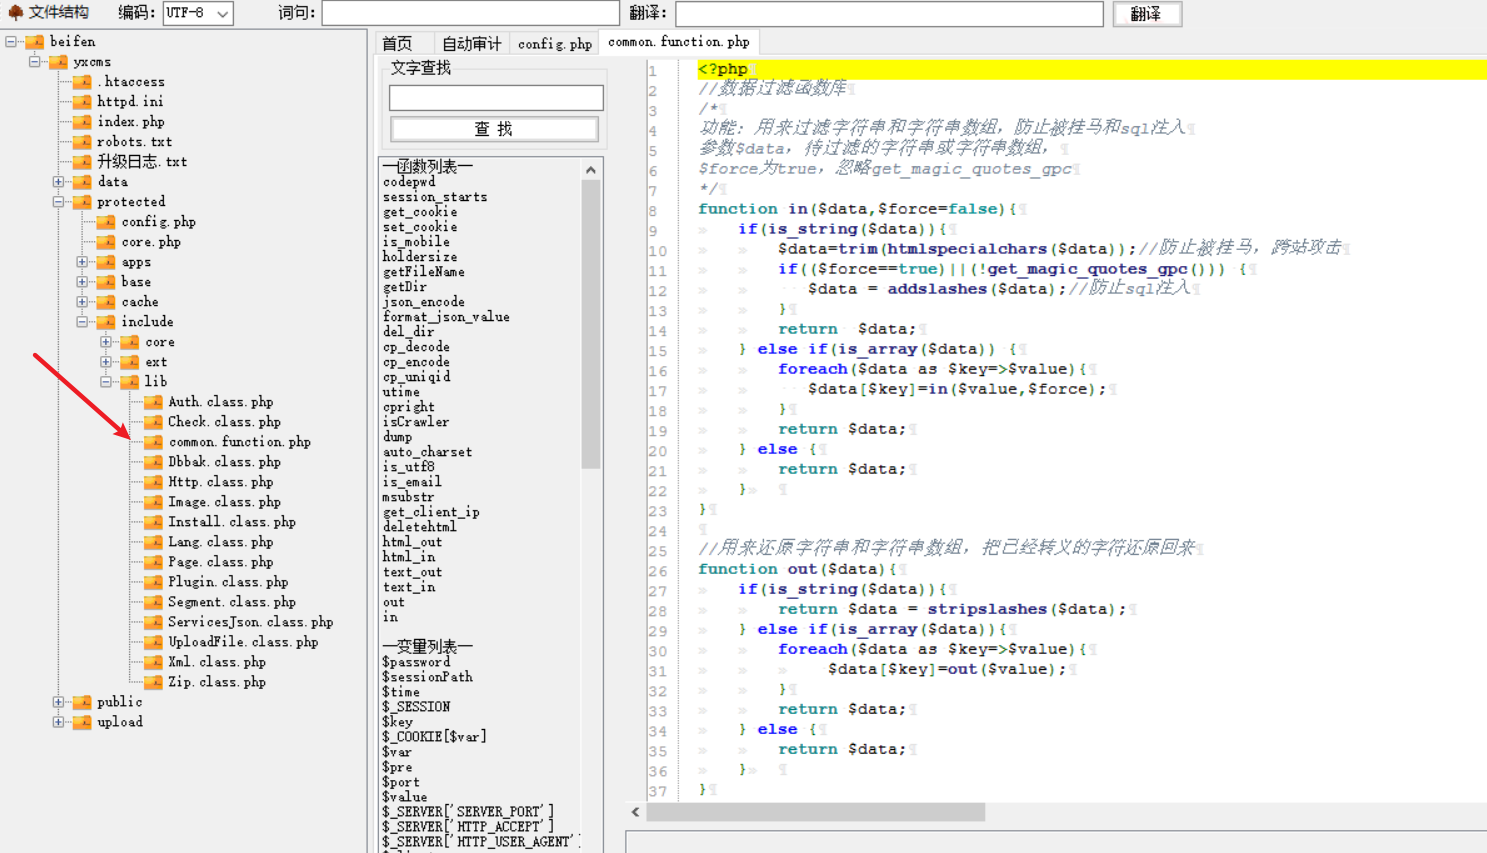Switch to the 自动审计 tab
Viewport: 1487px width, 853px height.
[471, 43]
